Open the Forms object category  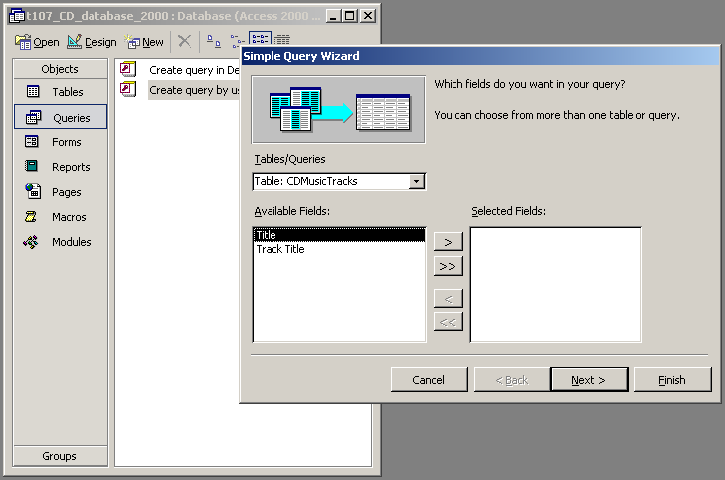pos(59,142)
